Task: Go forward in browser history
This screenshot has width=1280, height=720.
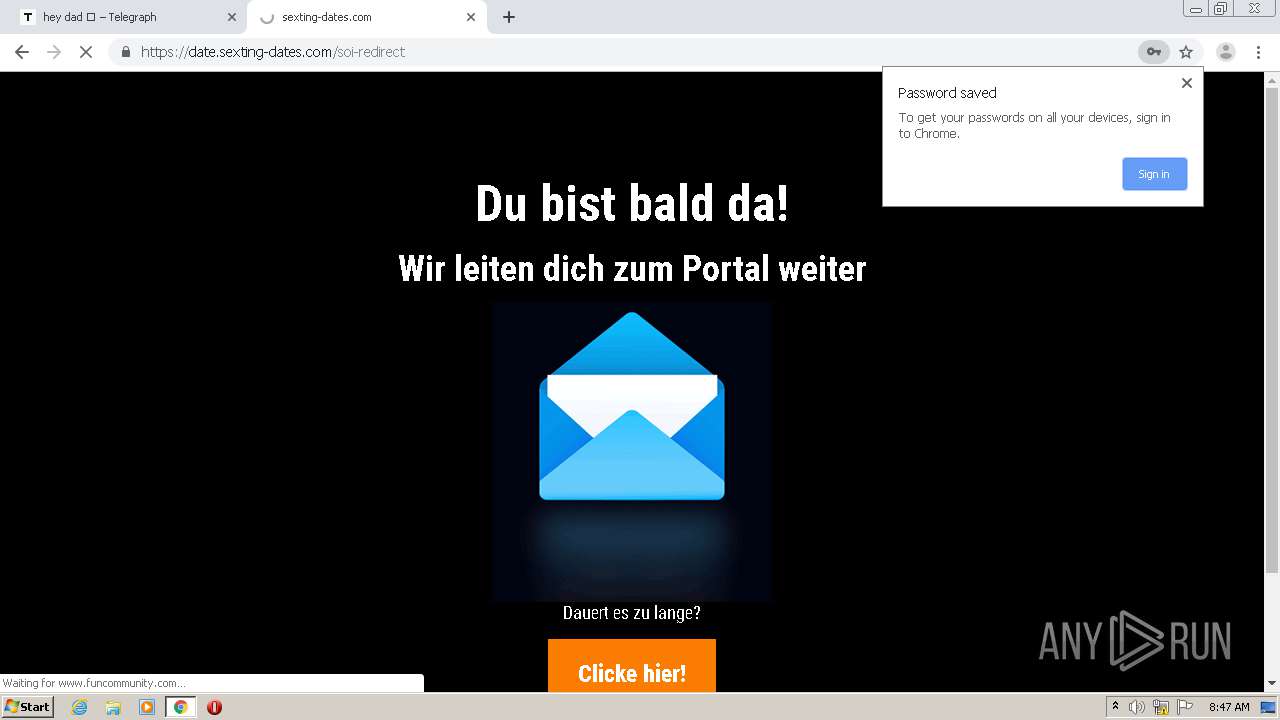Action: coord(54,52)
